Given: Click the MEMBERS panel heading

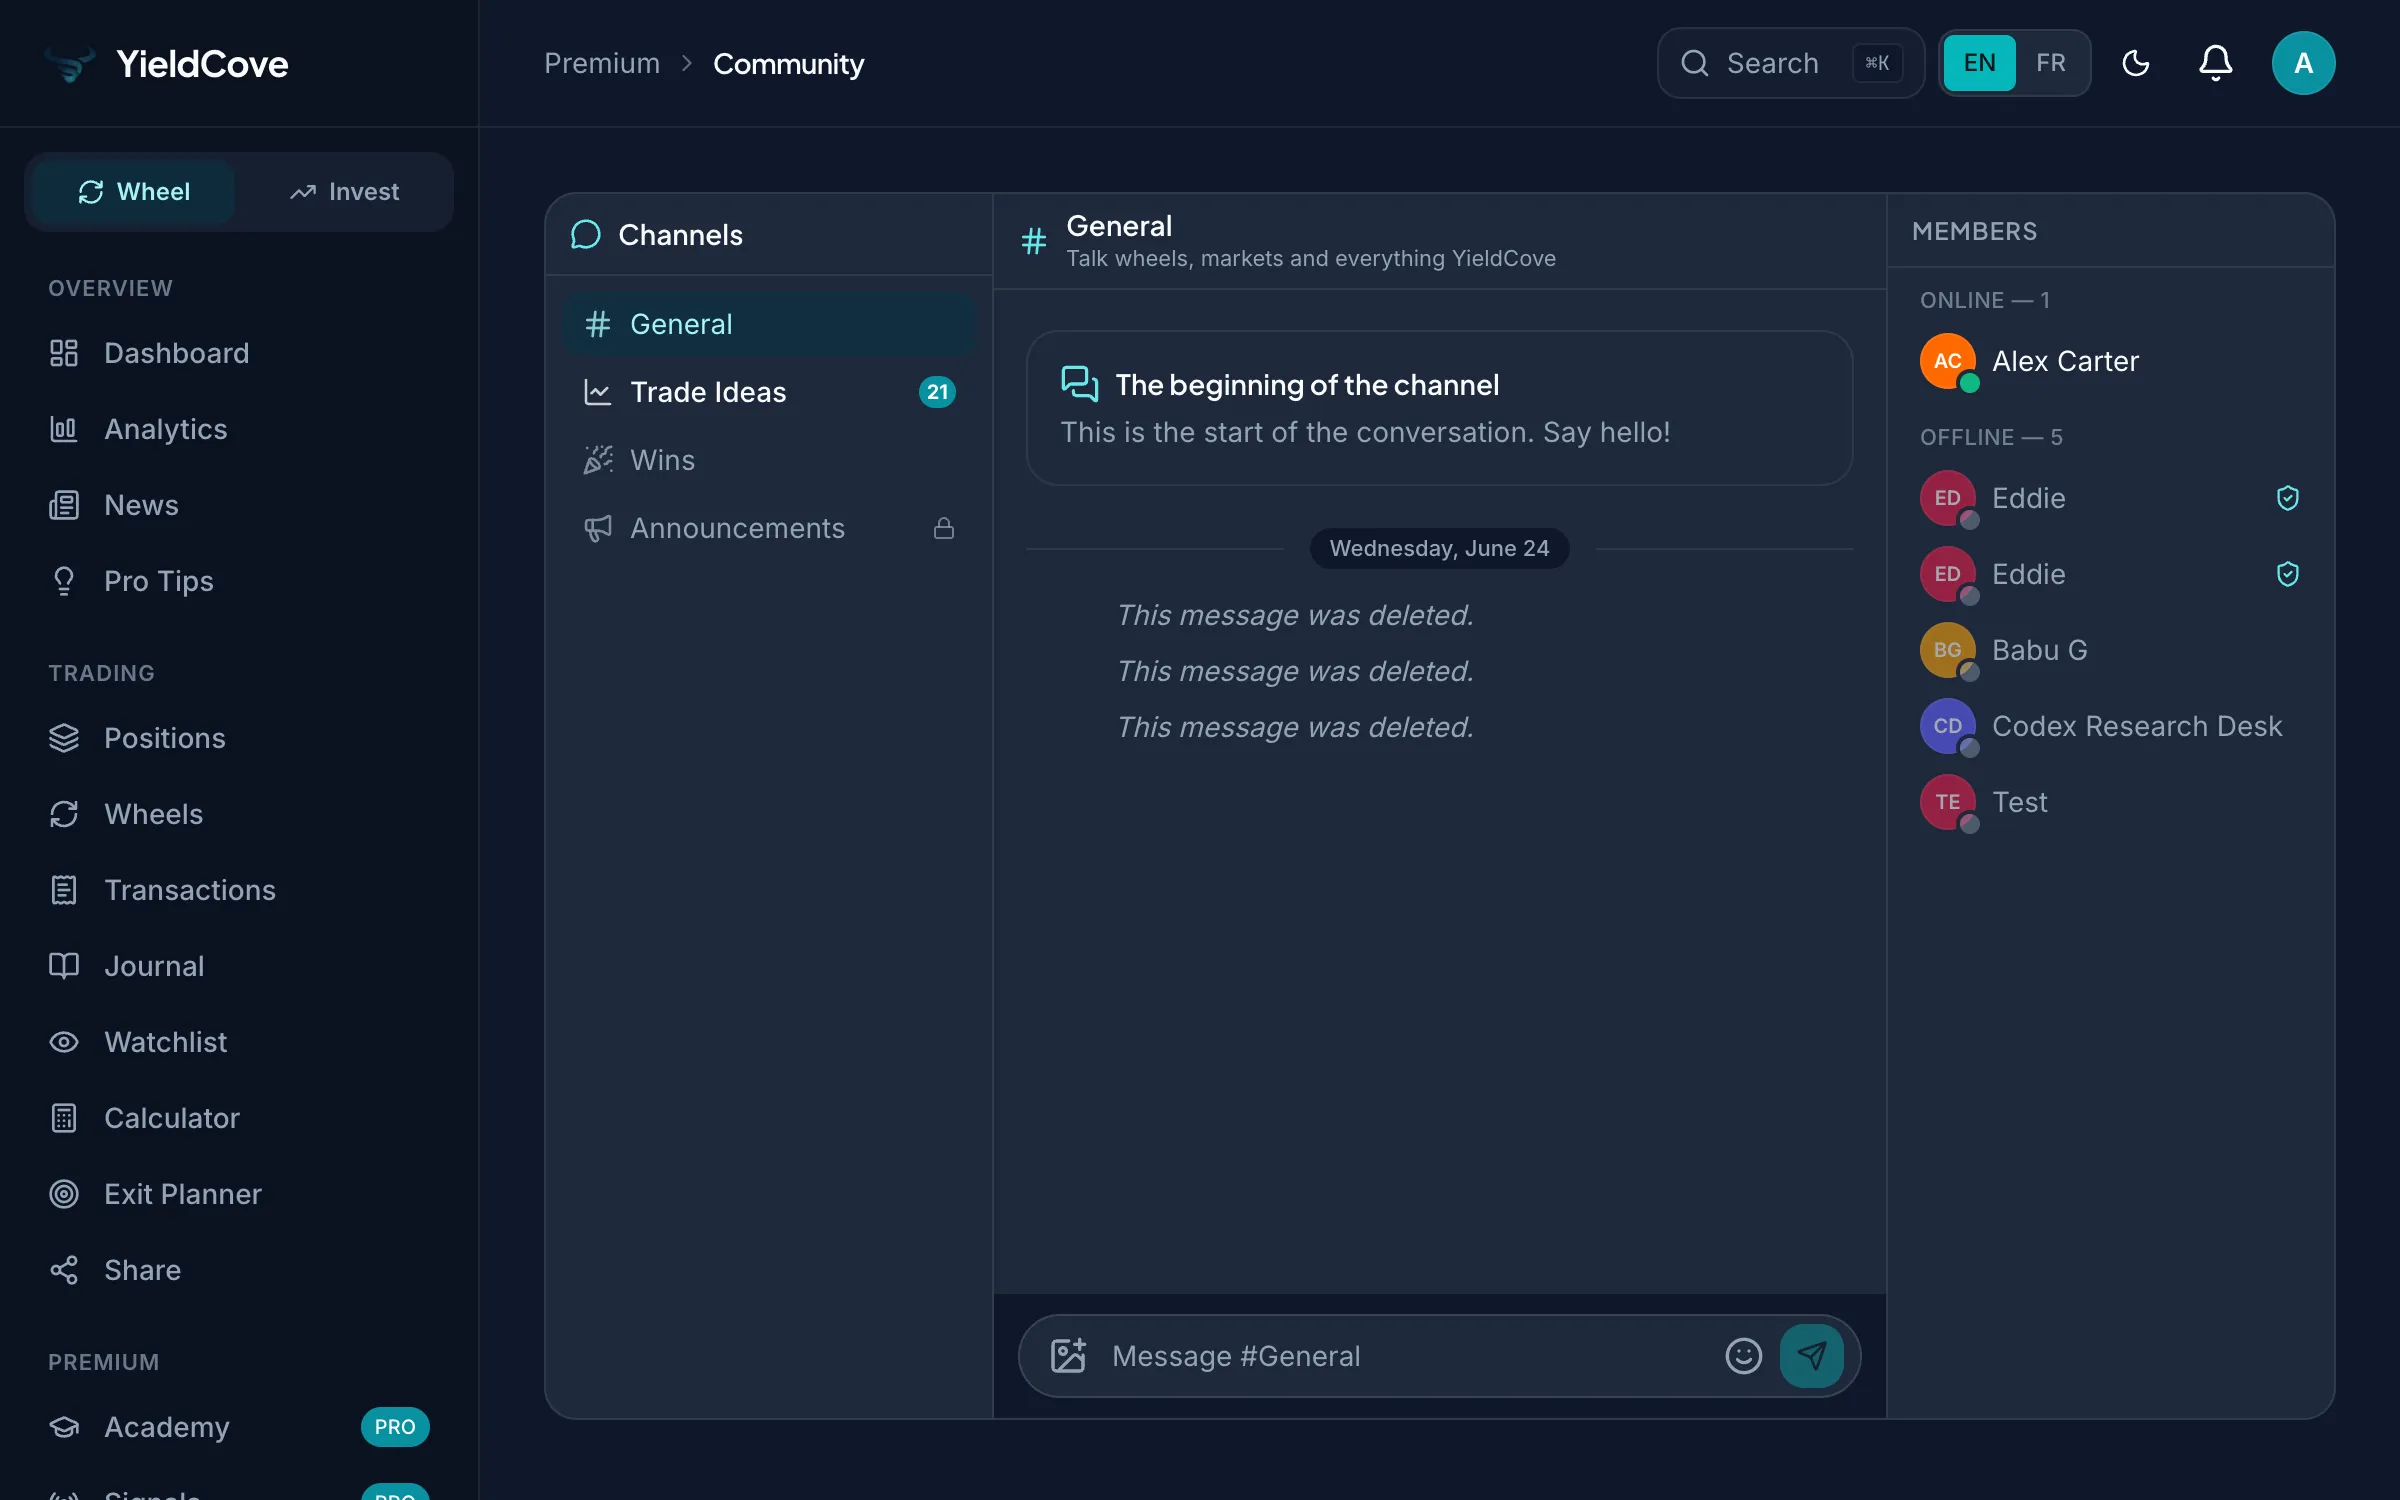Looking at the screenshot, I should [x=1975, y=231].
